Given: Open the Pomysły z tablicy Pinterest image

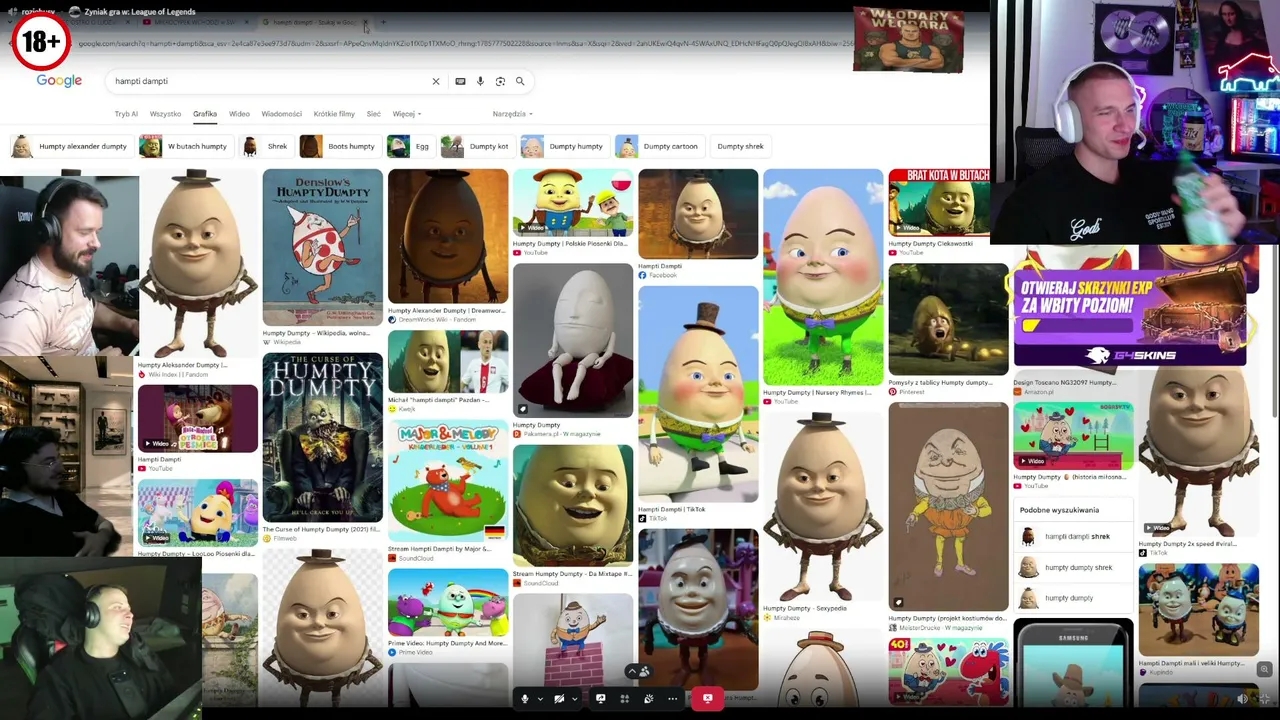Looking at the screenshot, I should click(948, 320).
